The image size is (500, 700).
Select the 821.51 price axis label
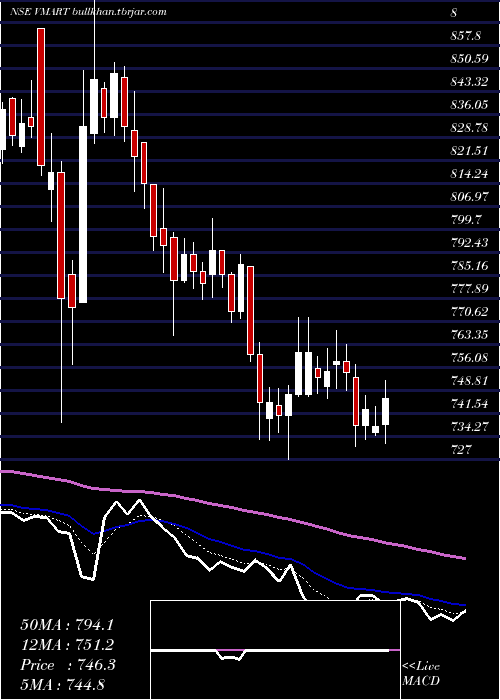click(469, 151)
